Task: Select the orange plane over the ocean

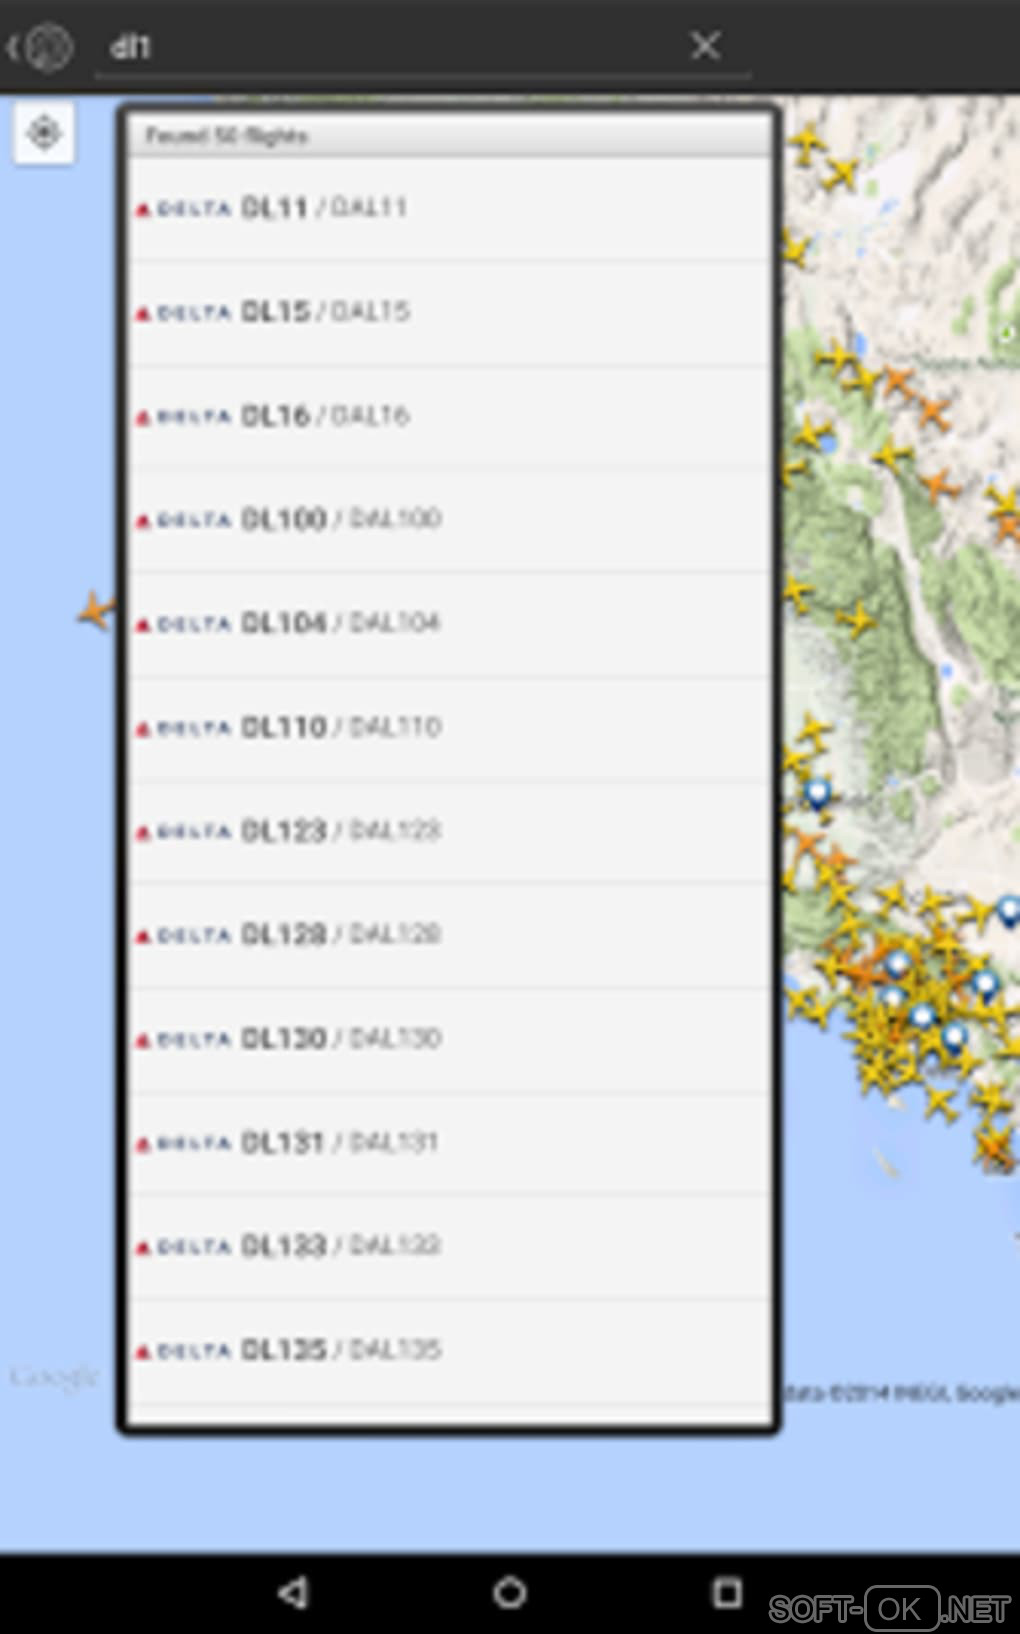Action: click(96, 610)
